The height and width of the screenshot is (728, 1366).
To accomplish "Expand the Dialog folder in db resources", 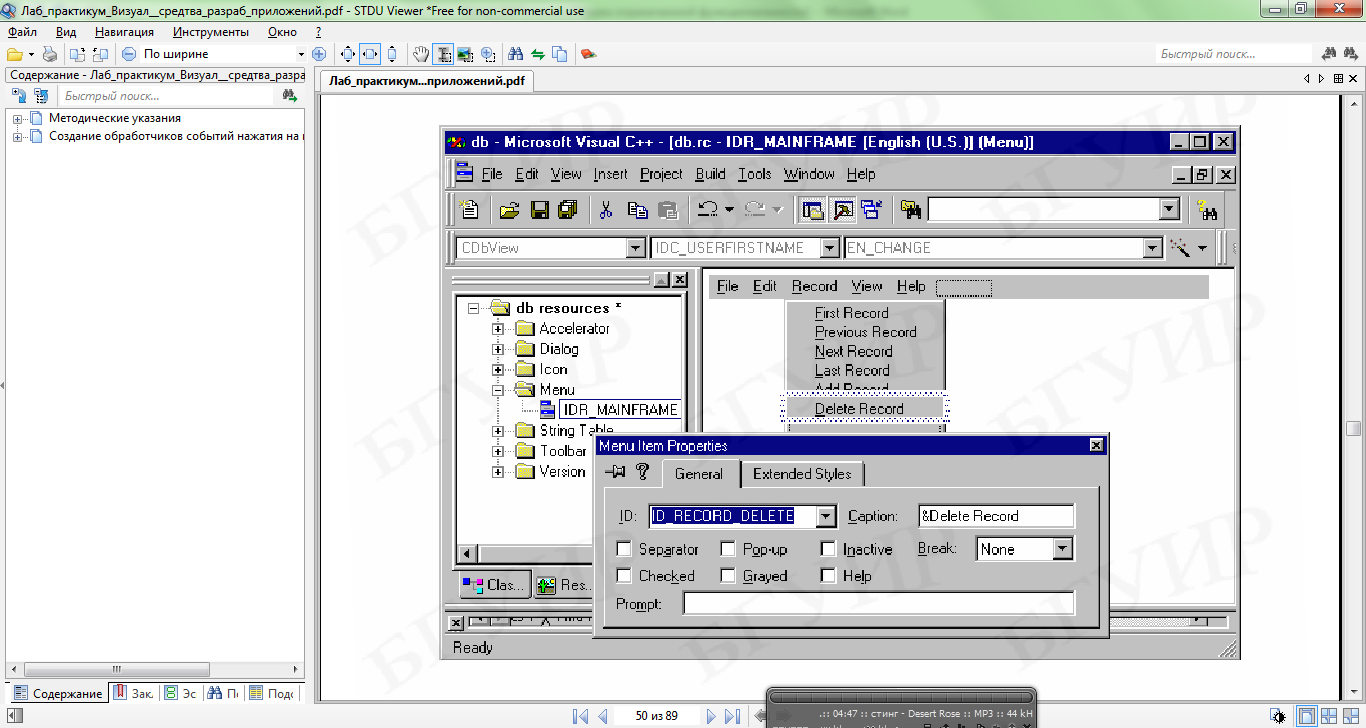I will click(x=498, y=349).
